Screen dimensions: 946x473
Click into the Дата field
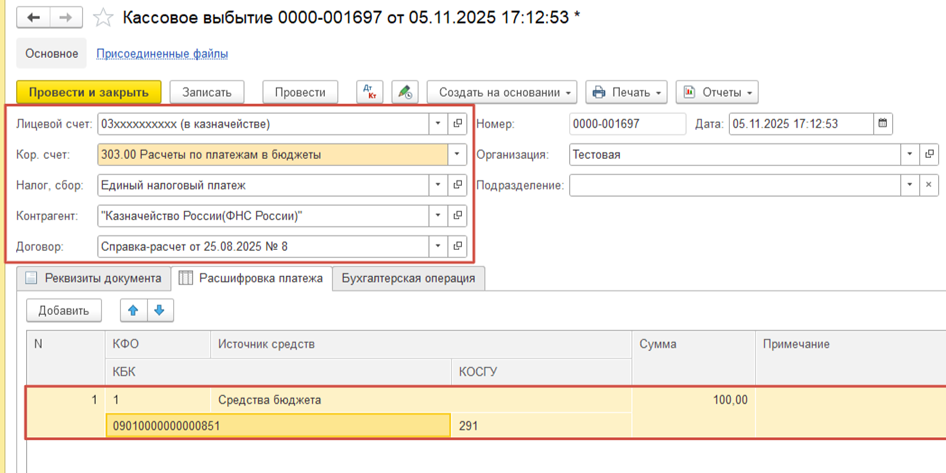801,124
